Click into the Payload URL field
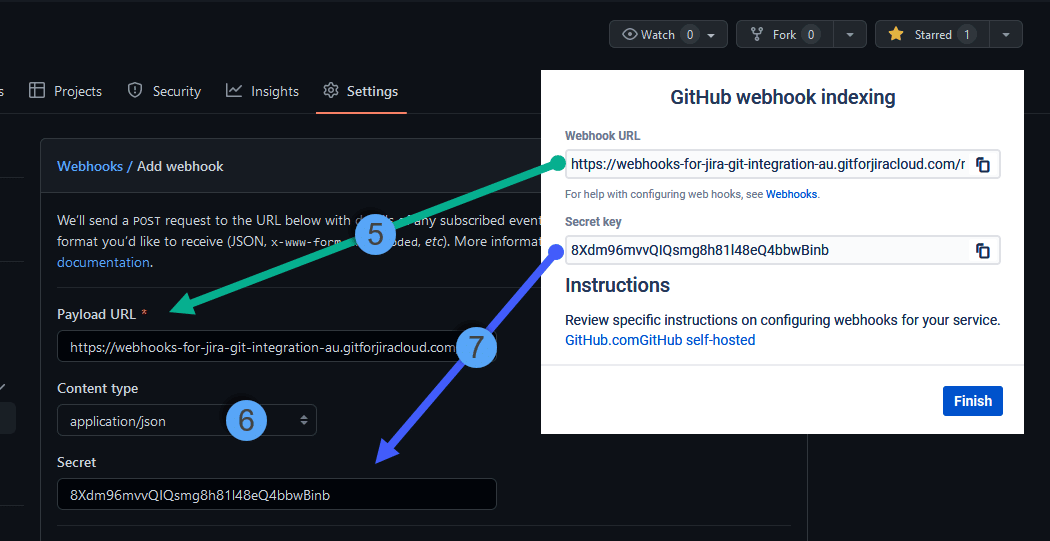1050x541 pixels. pyautogui.click(x=258, y=348)
